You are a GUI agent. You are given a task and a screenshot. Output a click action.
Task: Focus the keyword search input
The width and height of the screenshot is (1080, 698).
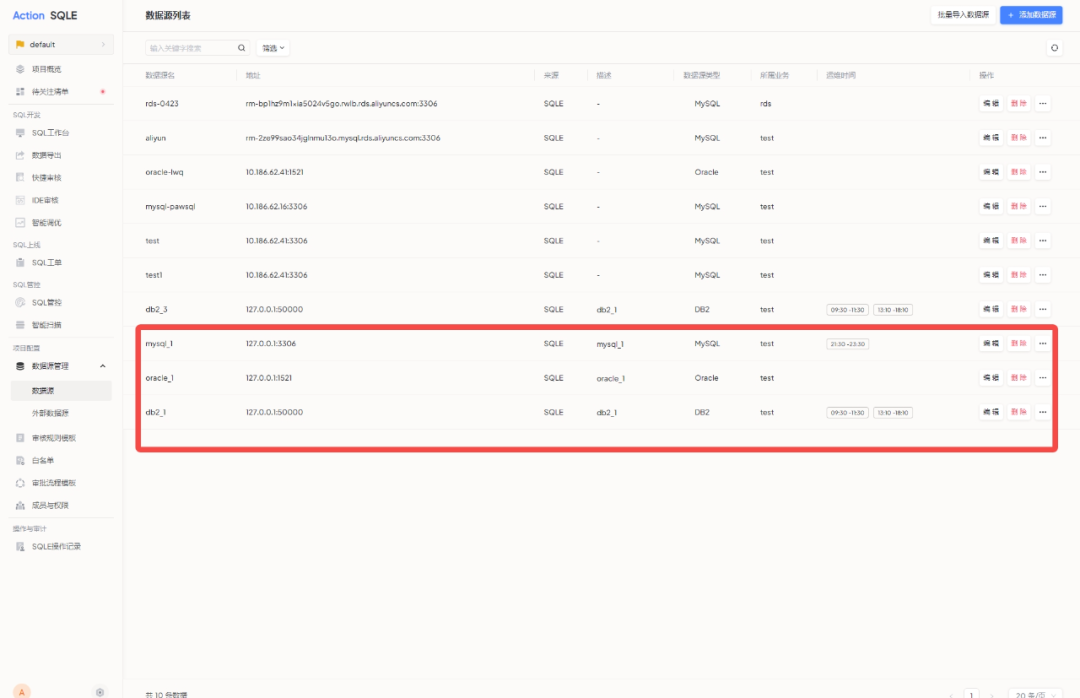[191, 48]
